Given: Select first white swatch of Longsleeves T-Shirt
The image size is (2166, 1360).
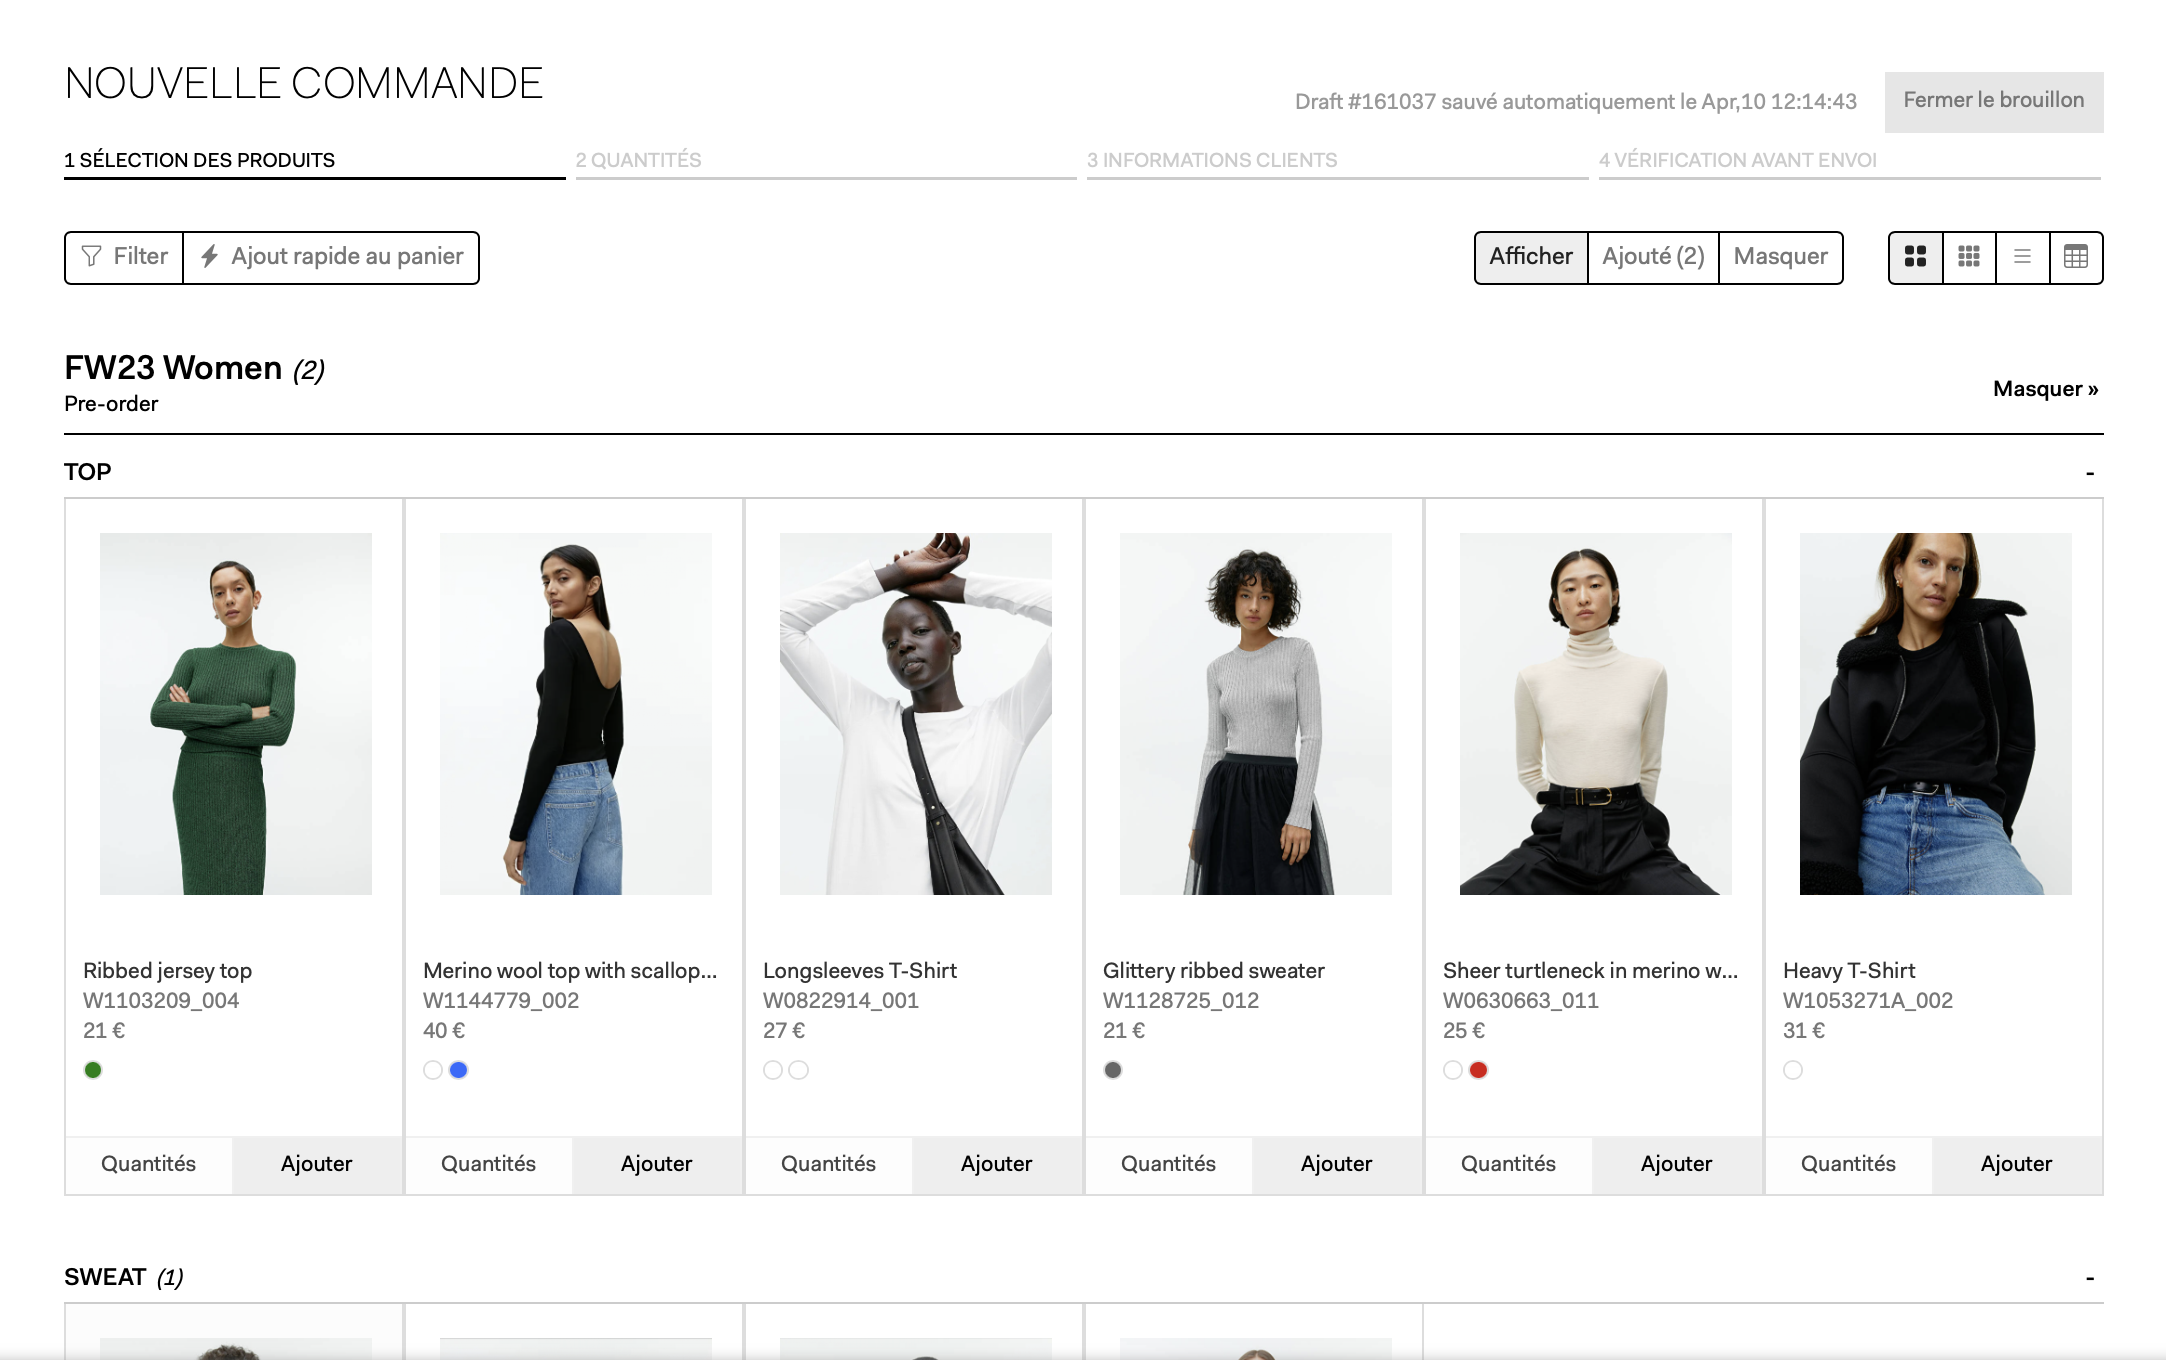Looking at the screenshot, I should tap(773, 1070).
